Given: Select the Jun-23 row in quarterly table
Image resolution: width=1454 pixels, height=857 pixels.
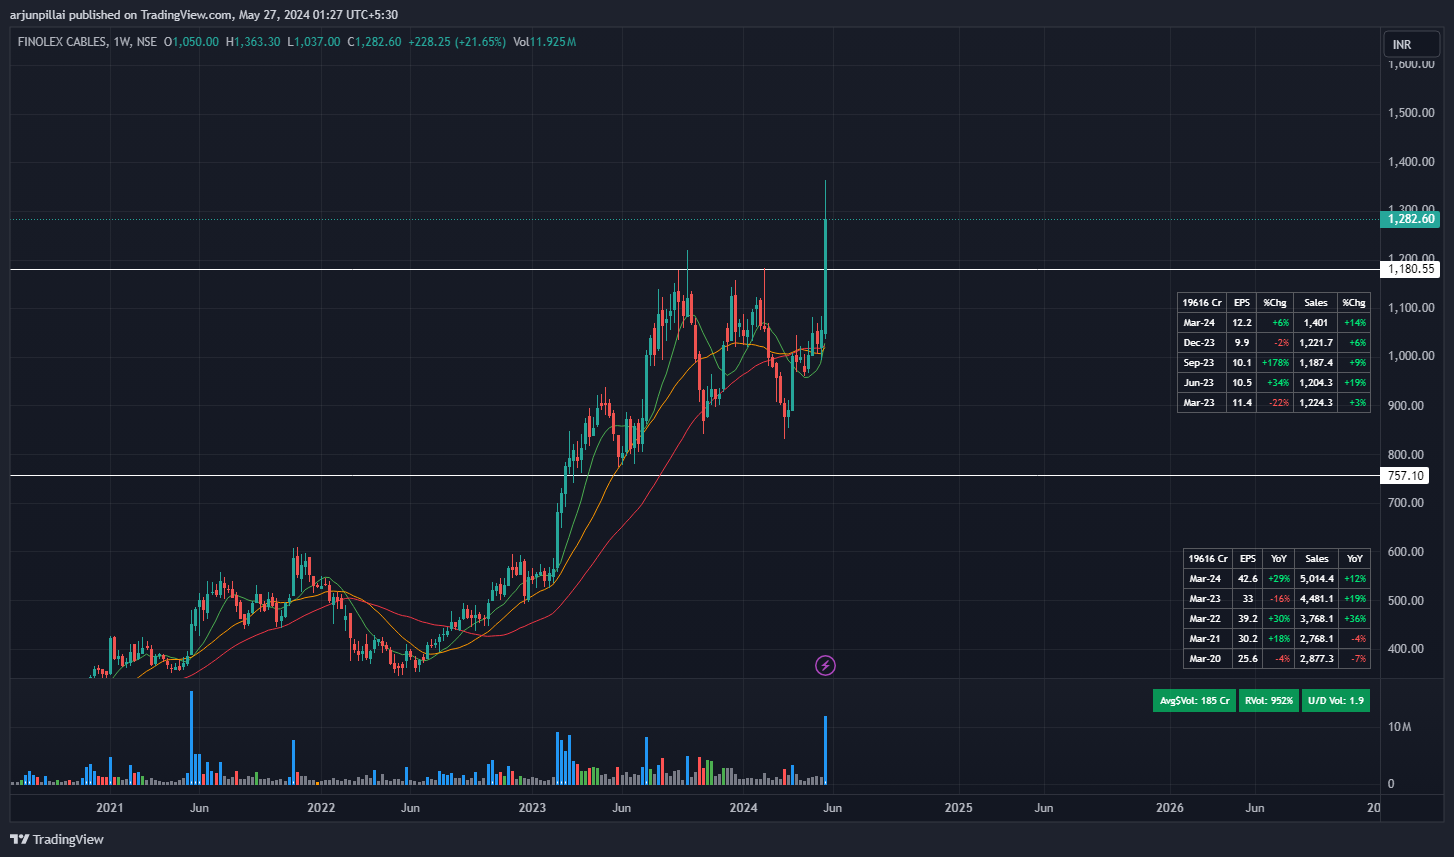Looking at the screenshot, I should pyautogui.click(x=1274, y=382).
